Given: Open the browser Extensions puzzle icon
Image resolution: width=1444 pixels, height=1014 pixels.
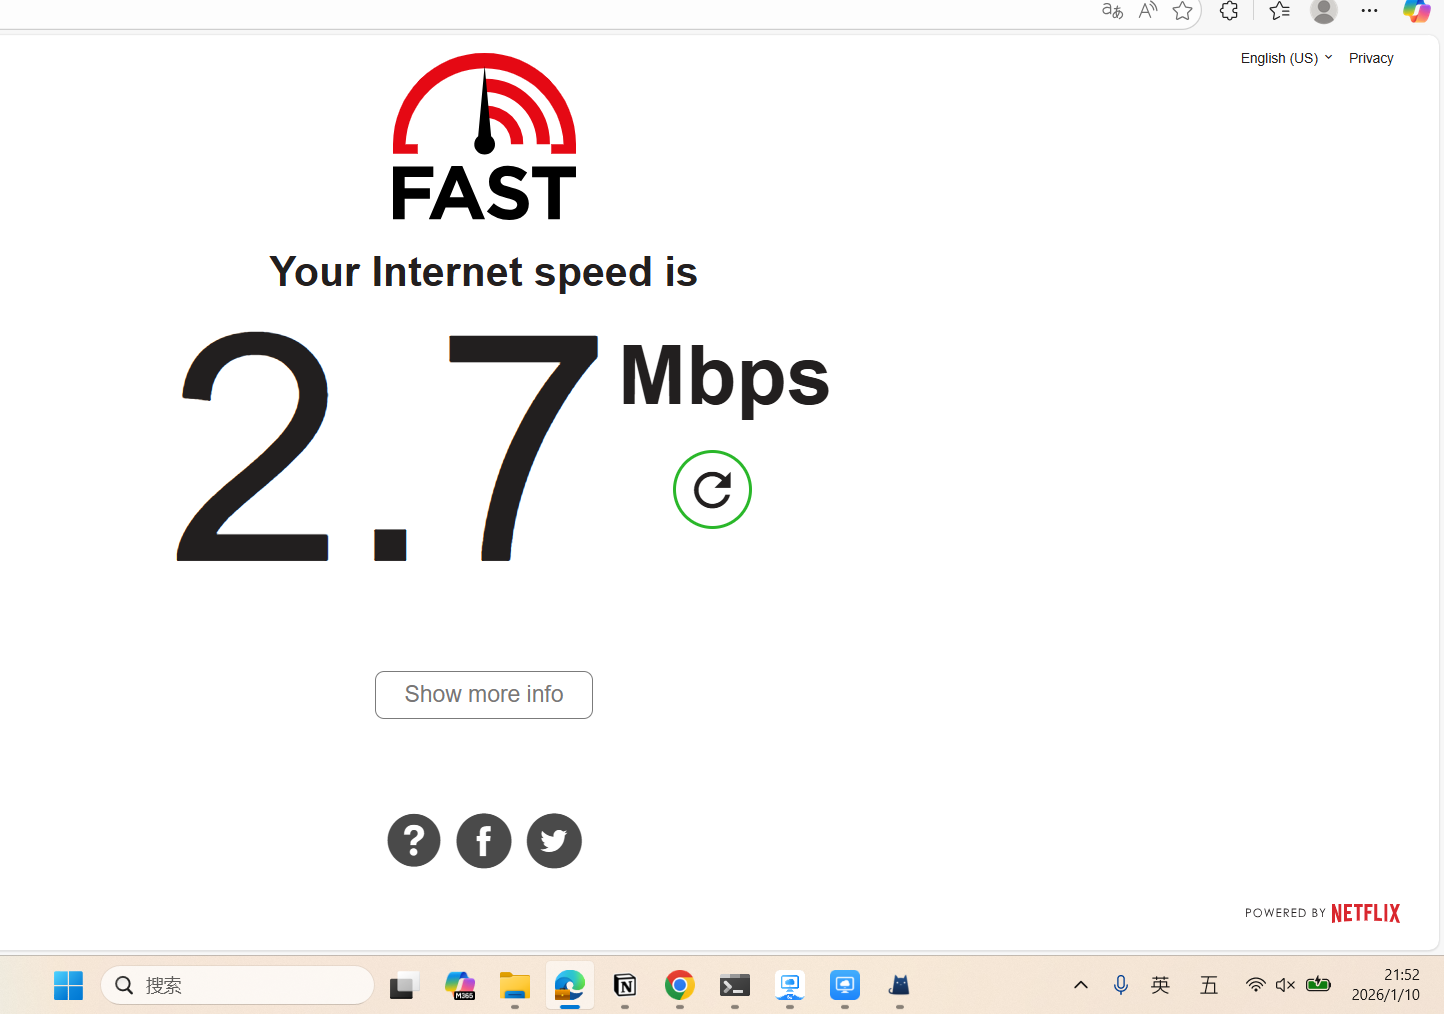Looking at the screenshot, I should (1229, 11).
